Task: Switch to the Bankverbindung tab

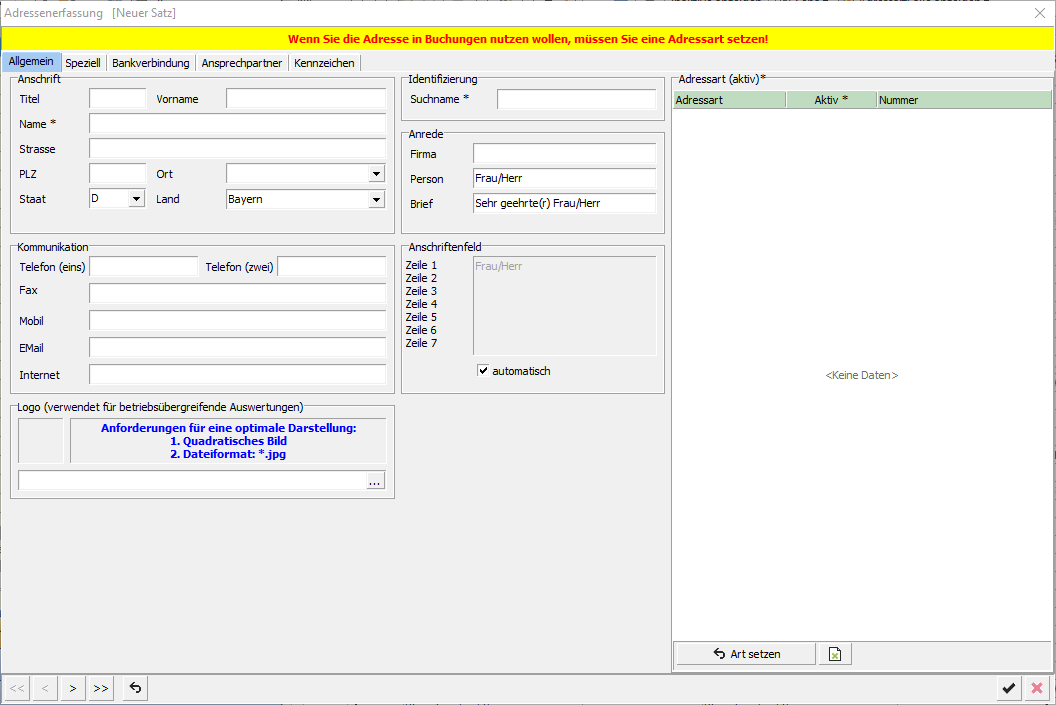Action: 150,62
